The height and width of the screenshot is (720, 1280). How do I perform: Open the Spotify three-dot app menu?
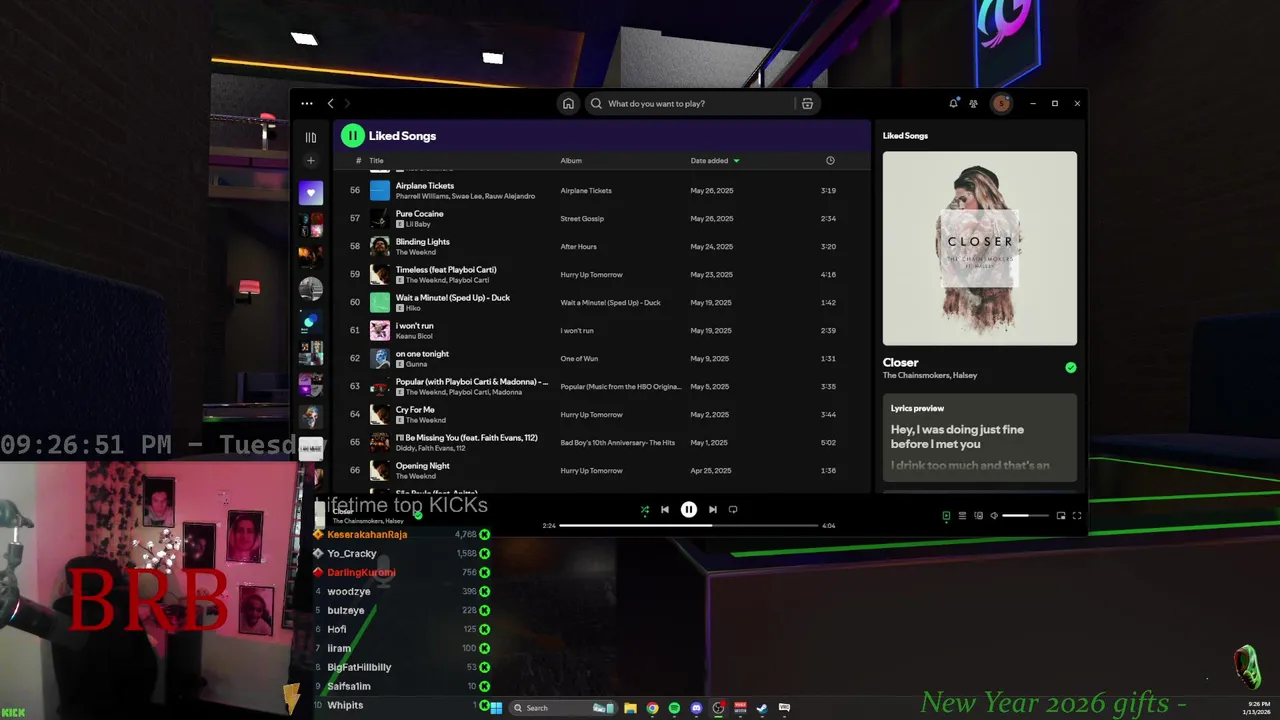pos(307,103)
